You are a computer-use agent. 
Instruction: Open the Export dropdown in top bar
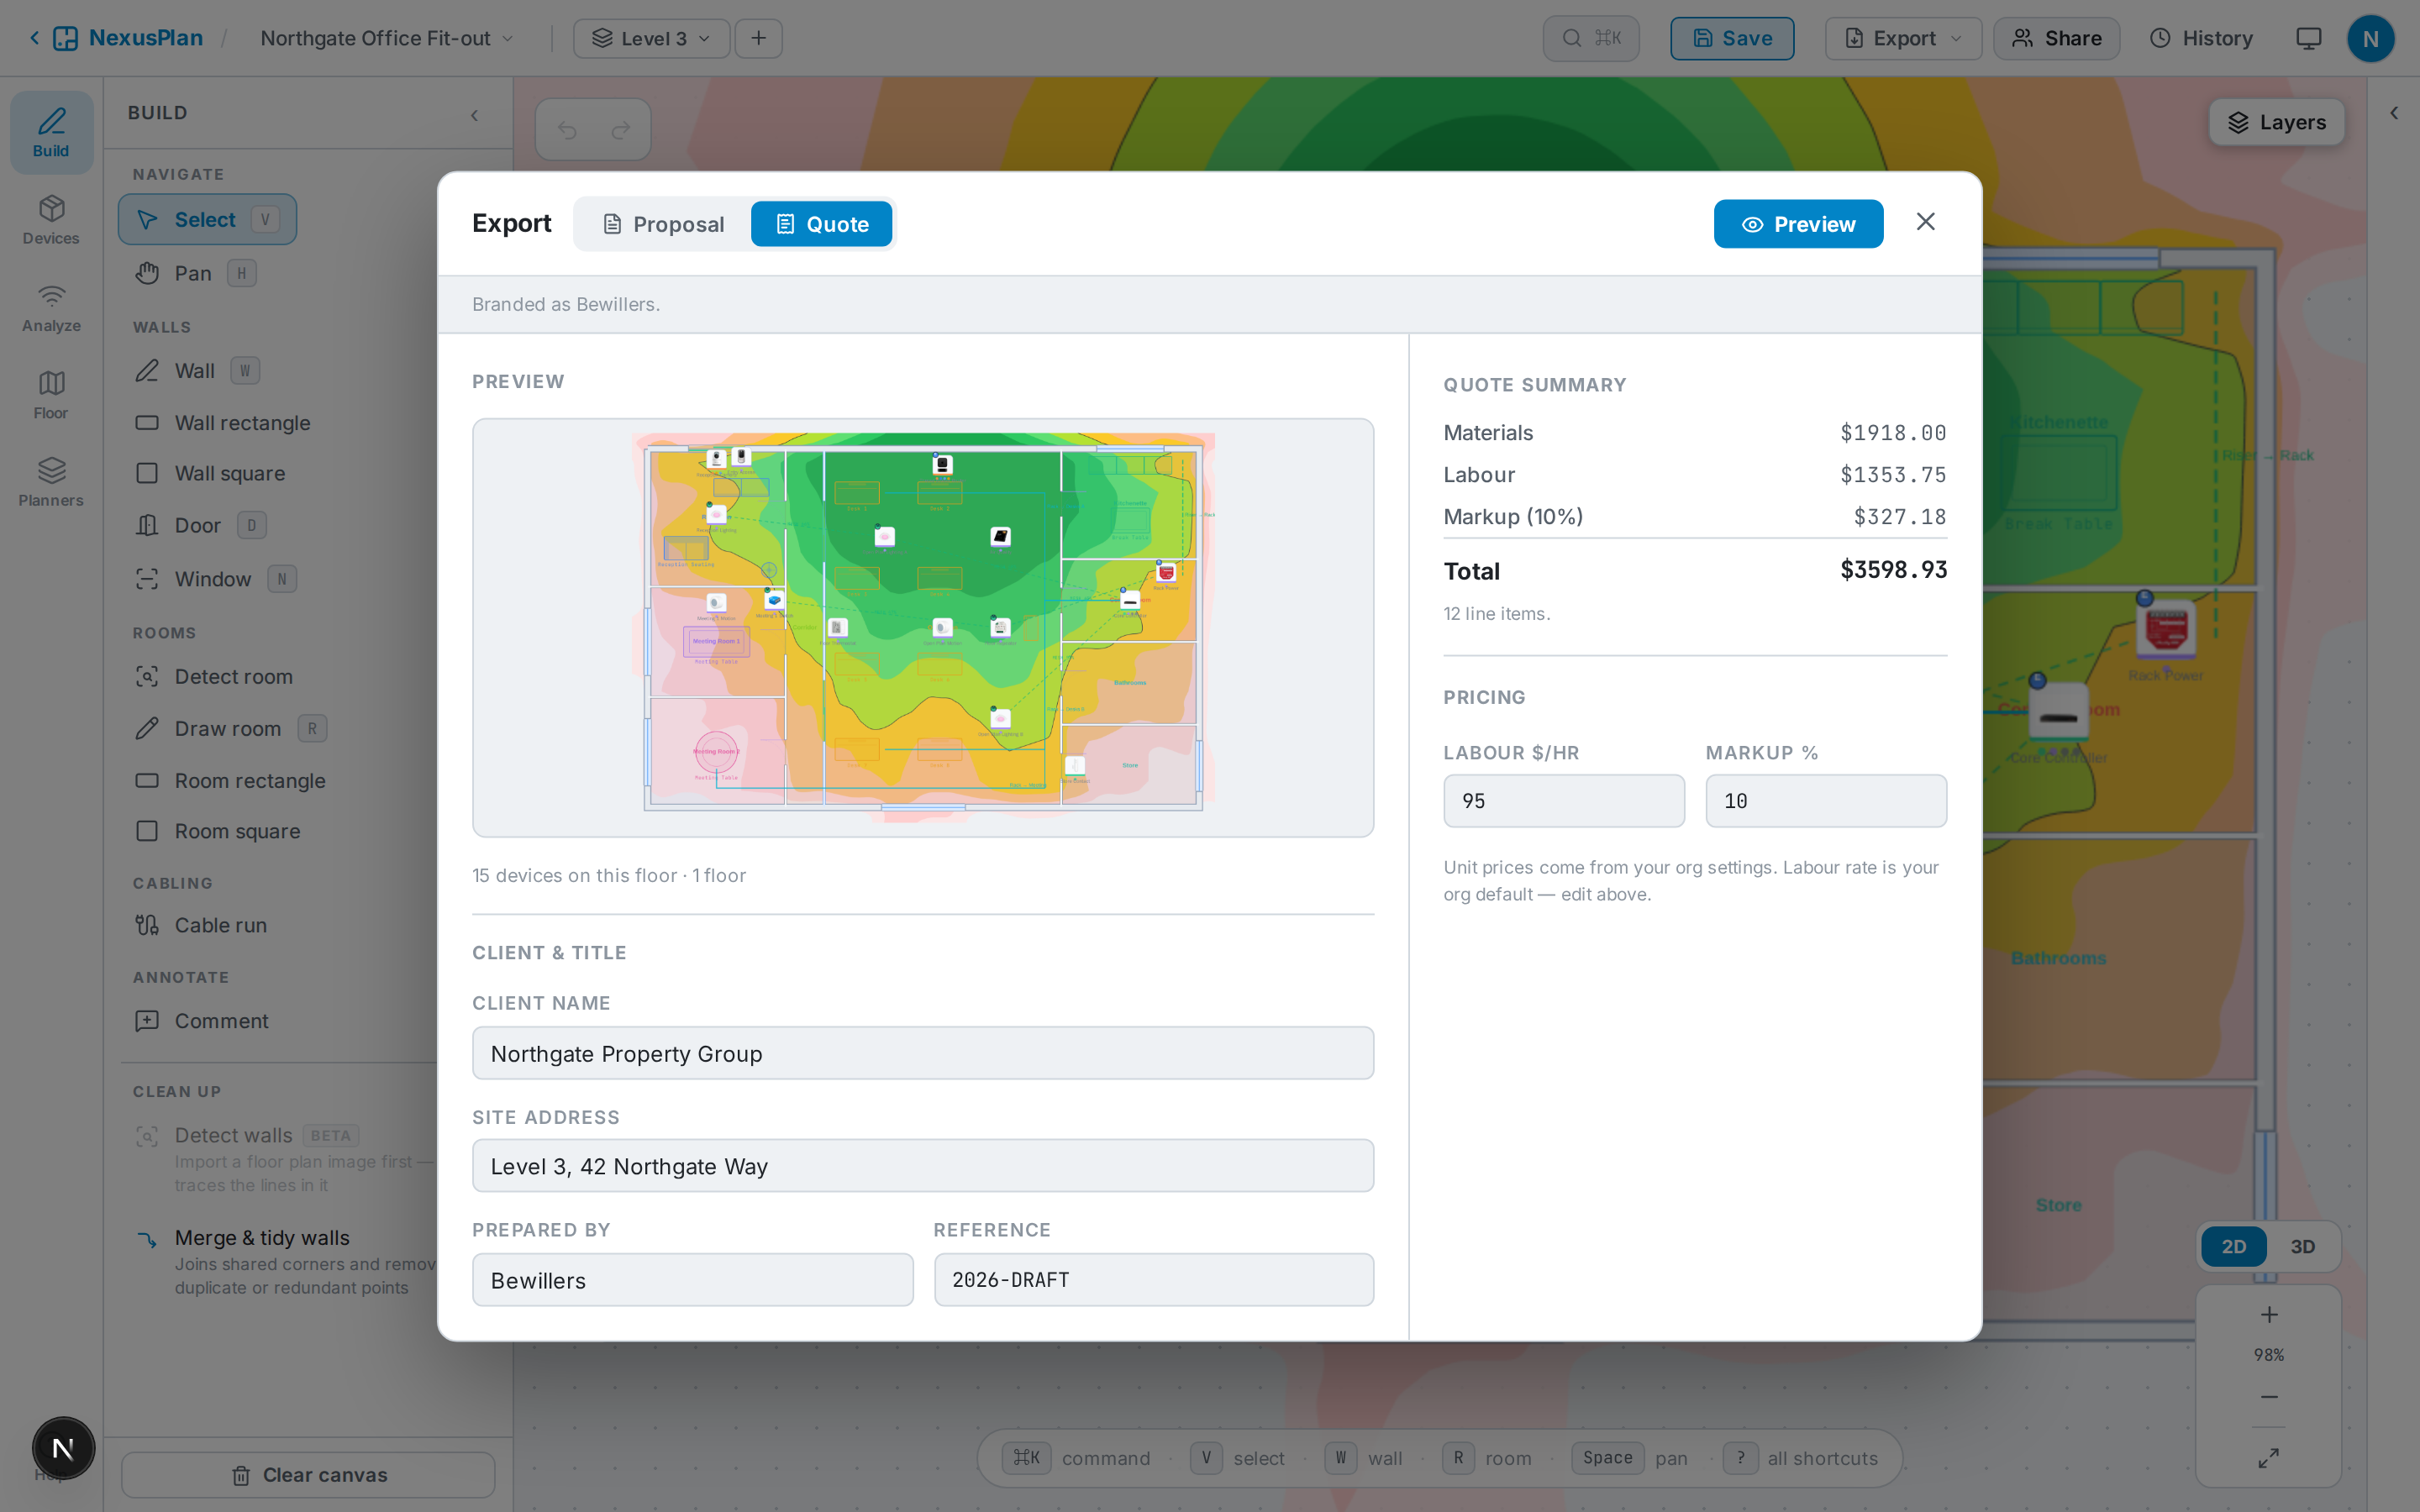pos(1903,38)
